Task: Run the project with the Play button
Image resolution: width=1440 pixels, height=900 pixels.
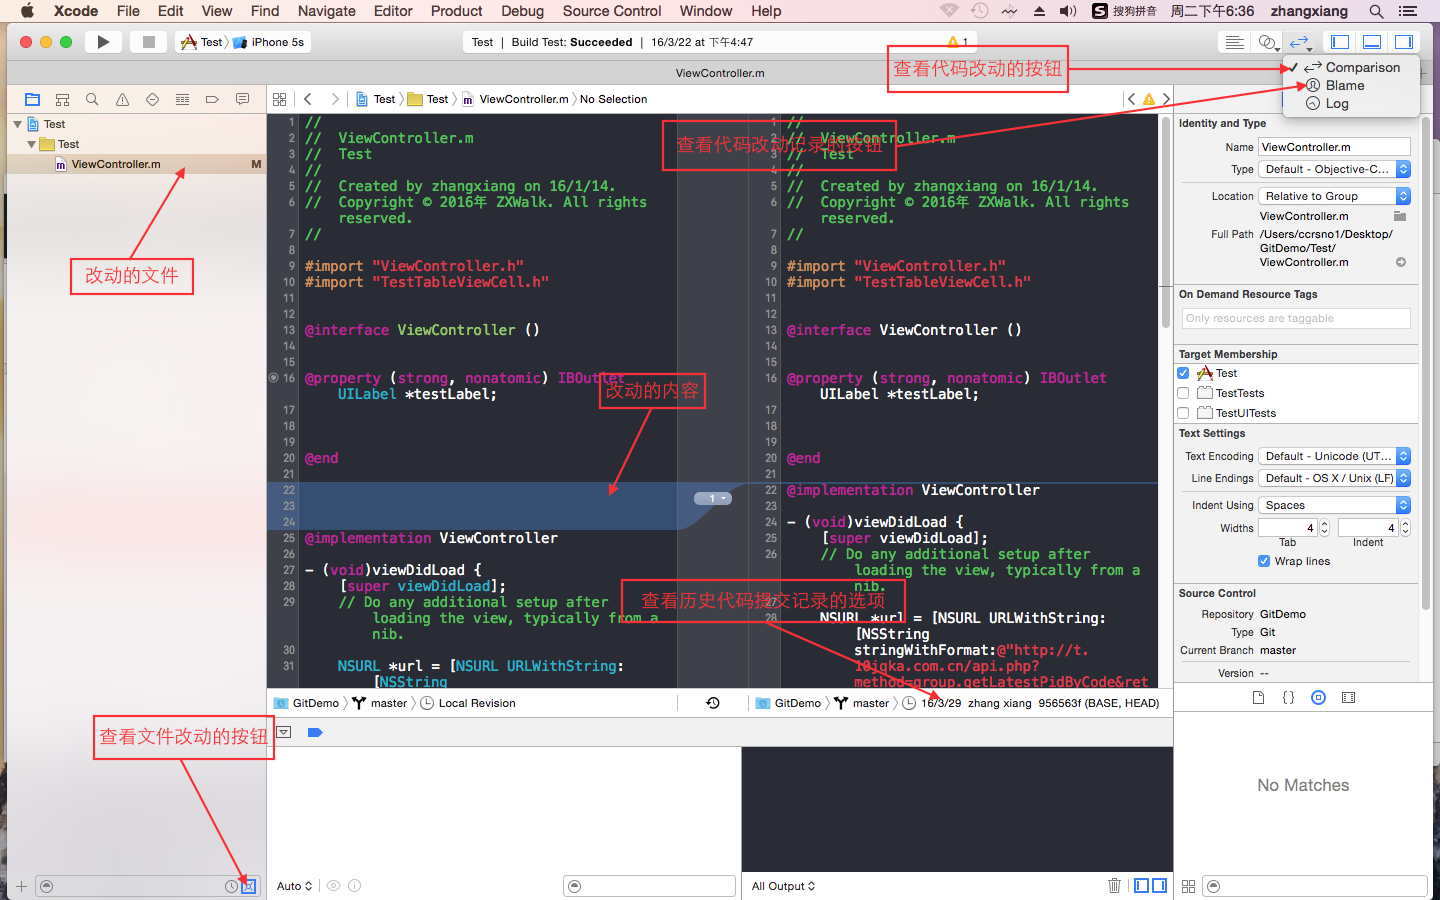Action: coord(102,42)
